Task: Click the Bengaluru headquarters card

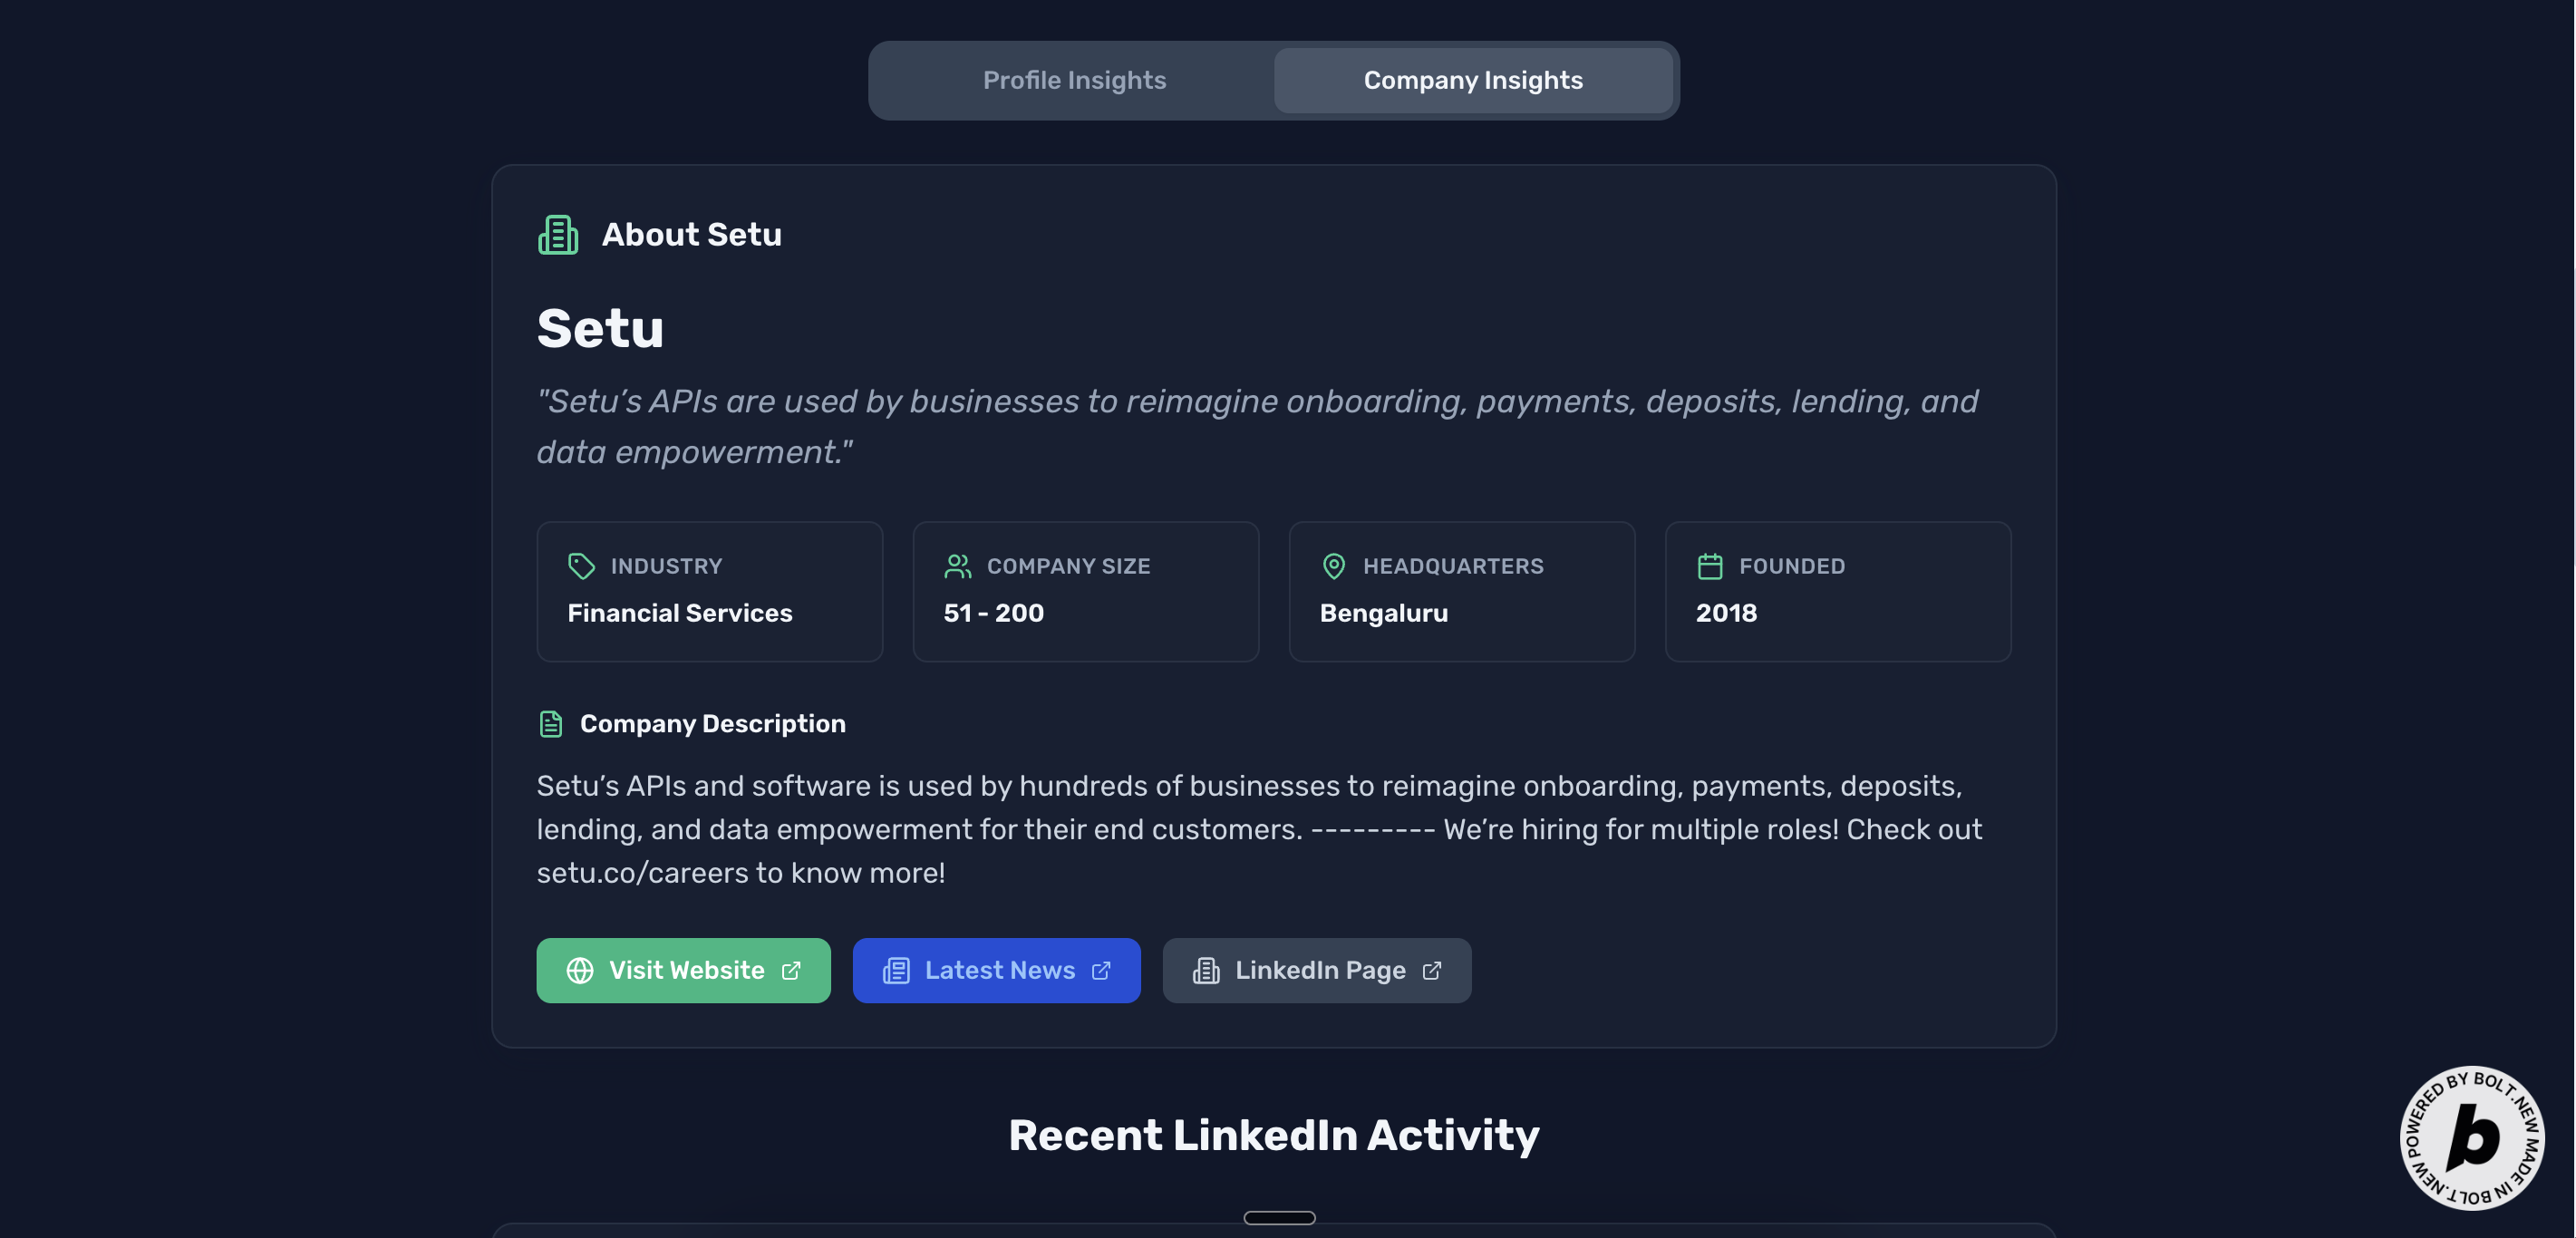Action: coord(1461,591)
